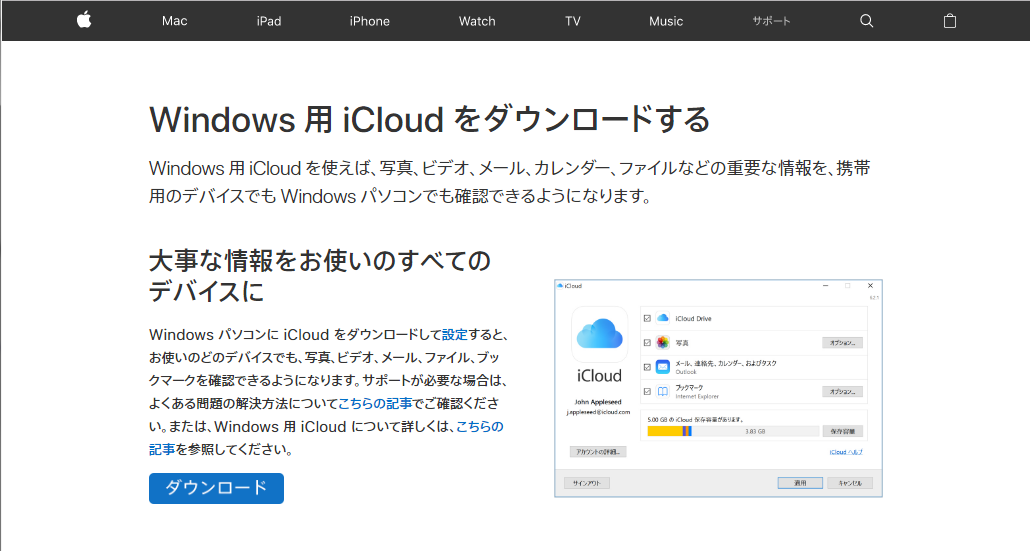Toggle the ブックマーク checkbox in iCloud window

coord(647,391)
